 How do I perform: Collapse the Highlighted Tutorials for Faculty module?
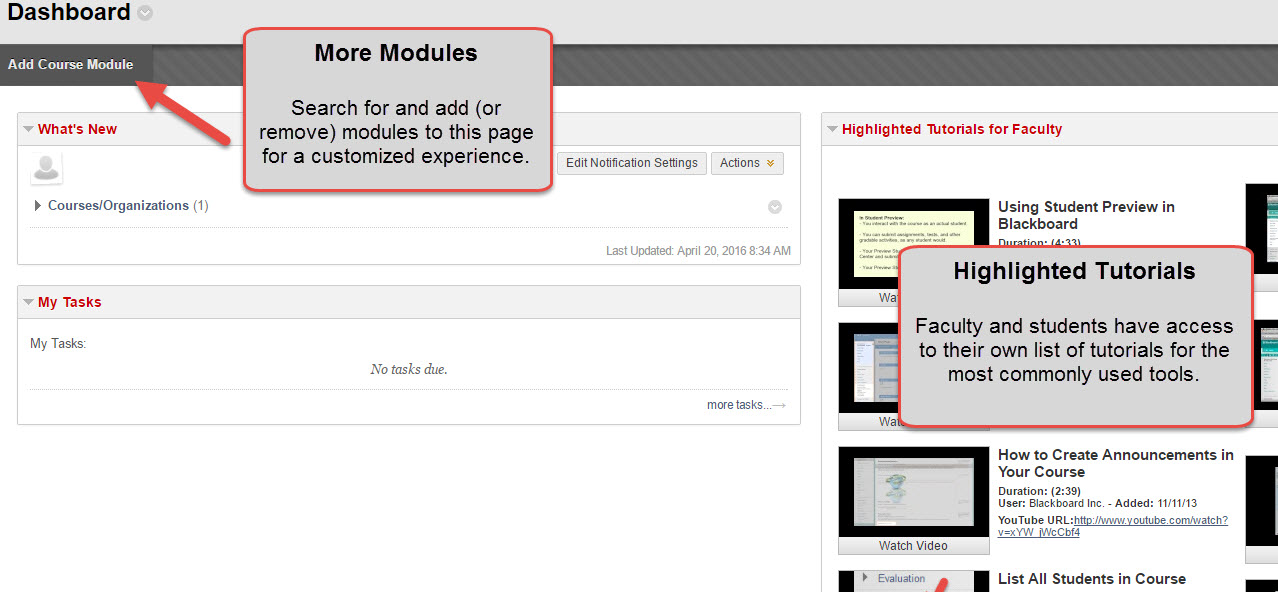point(832,129)
